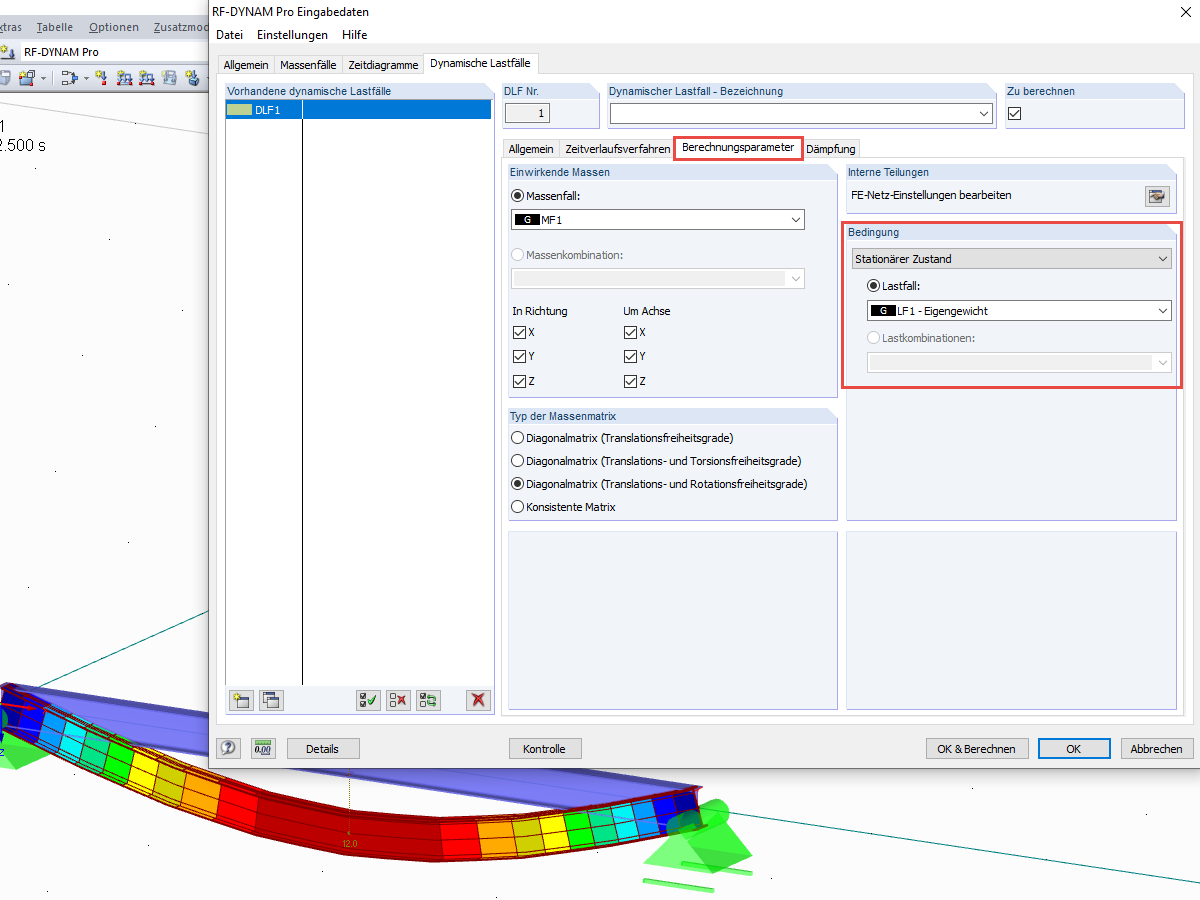1200x900 pixels.
Task: Click RF-DYNAM Pro module field in main window
Action: 113,51
